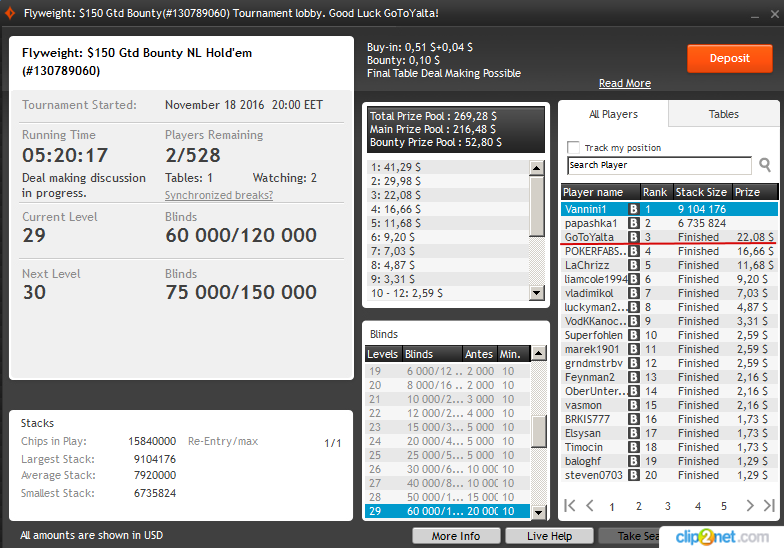Open Synchronized breaks? link
Screen dimensions: 784x548
pyautogui.click(x=218, y=195)
